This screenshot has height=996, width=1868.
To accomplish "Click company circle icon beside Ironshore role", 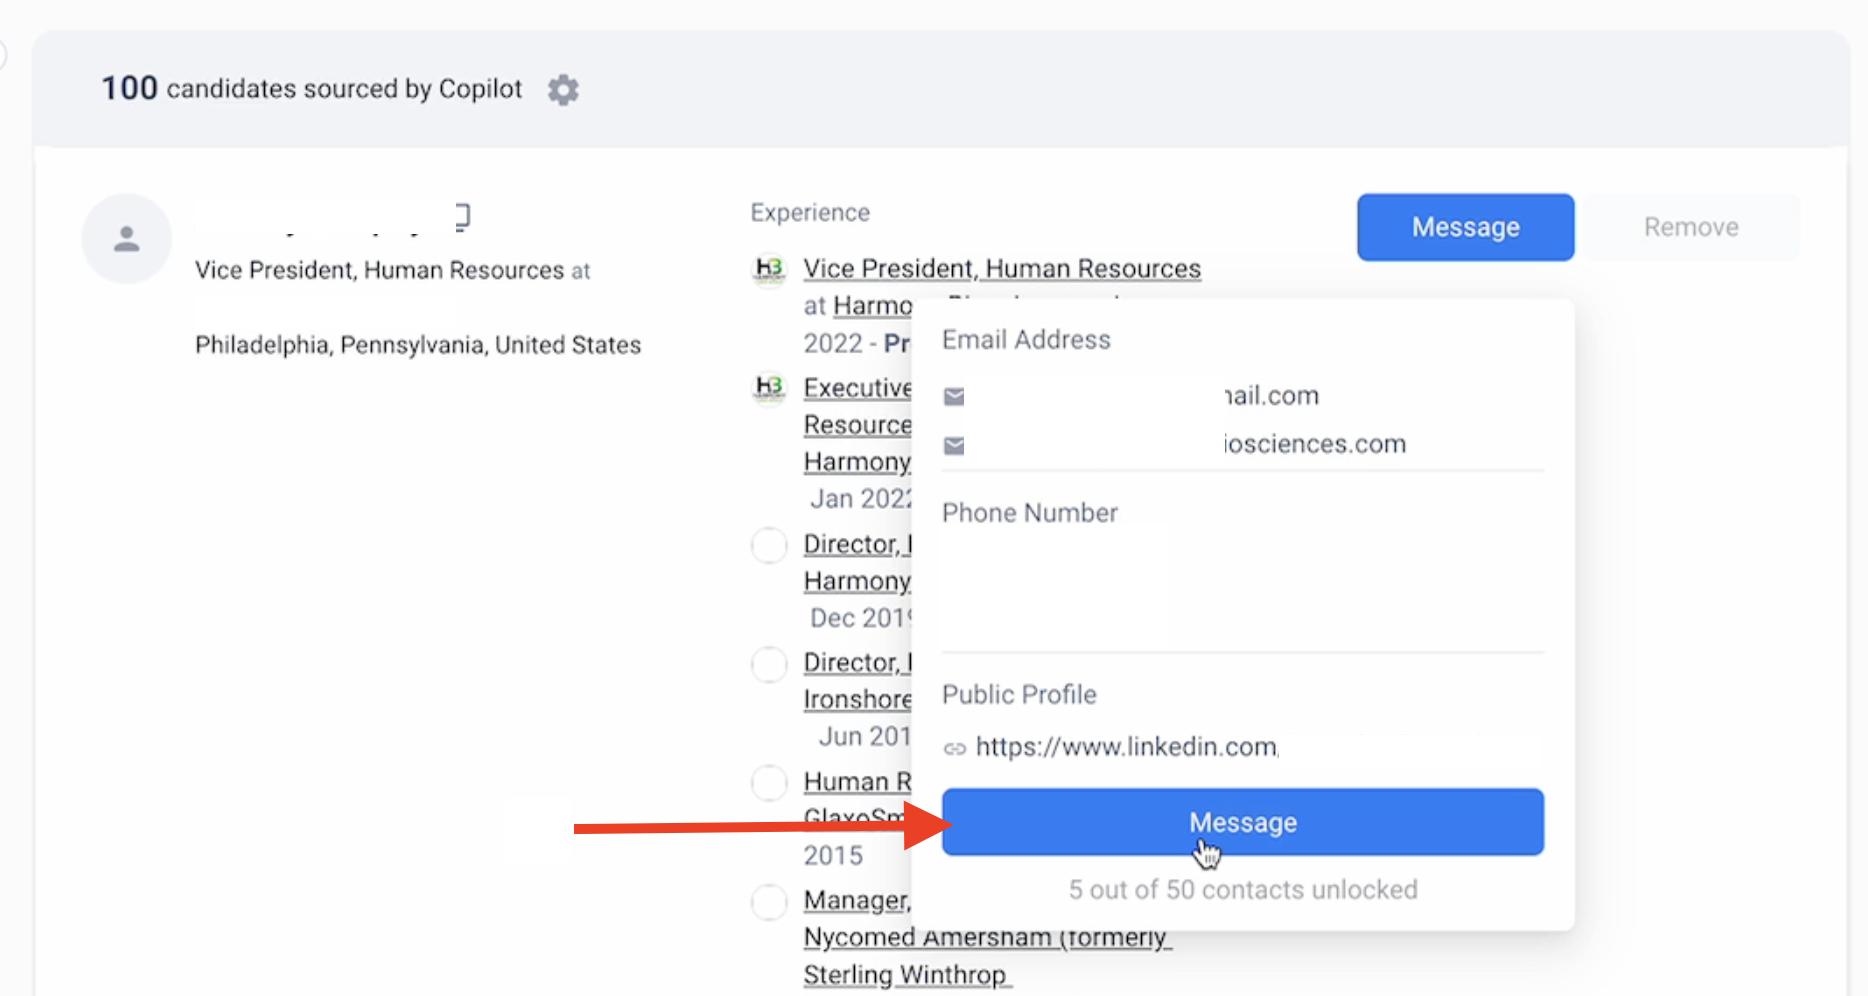I will tap(769, 664).
